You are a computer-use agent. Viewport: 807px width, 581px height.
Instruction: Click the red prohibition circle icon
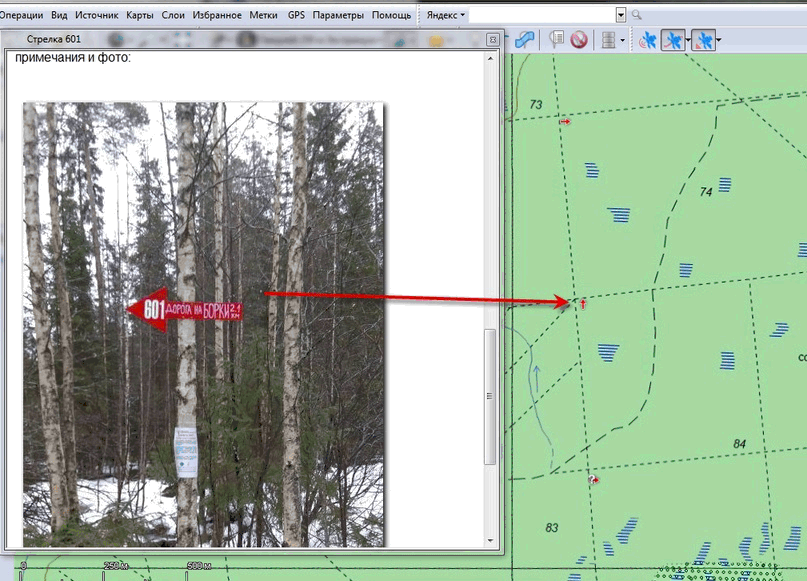pyautogui.click(x=578, y=40)
